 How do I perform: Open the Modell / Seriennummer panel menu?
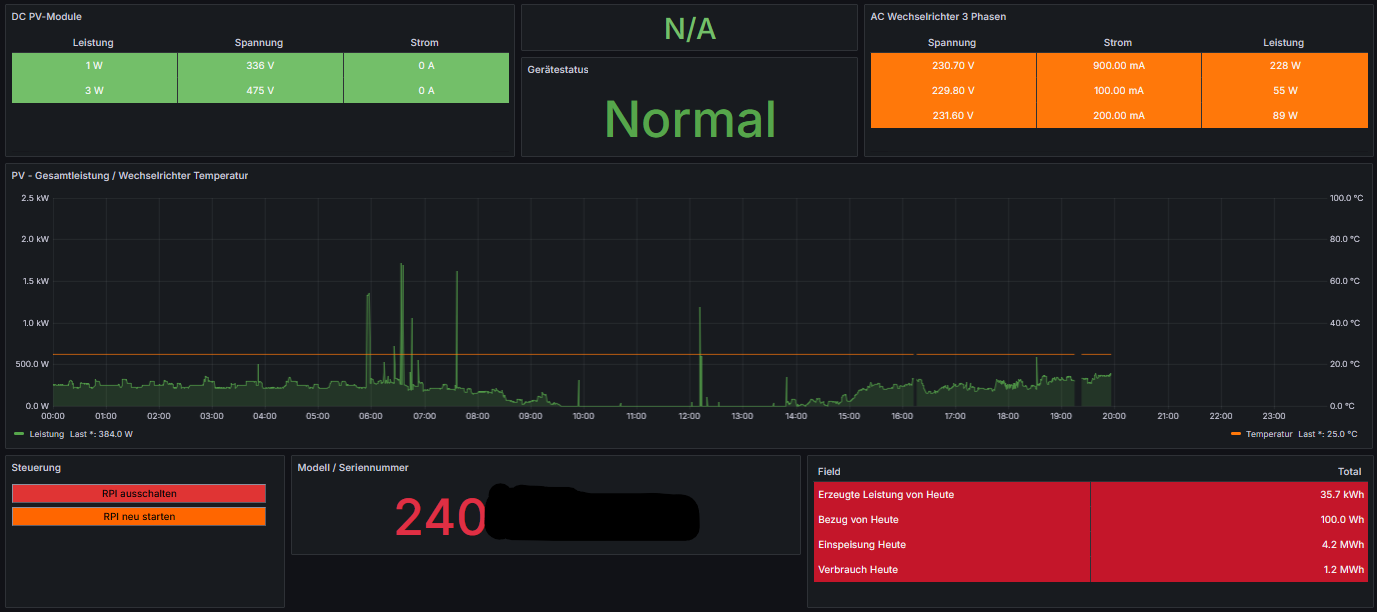(x=353, y=467)
